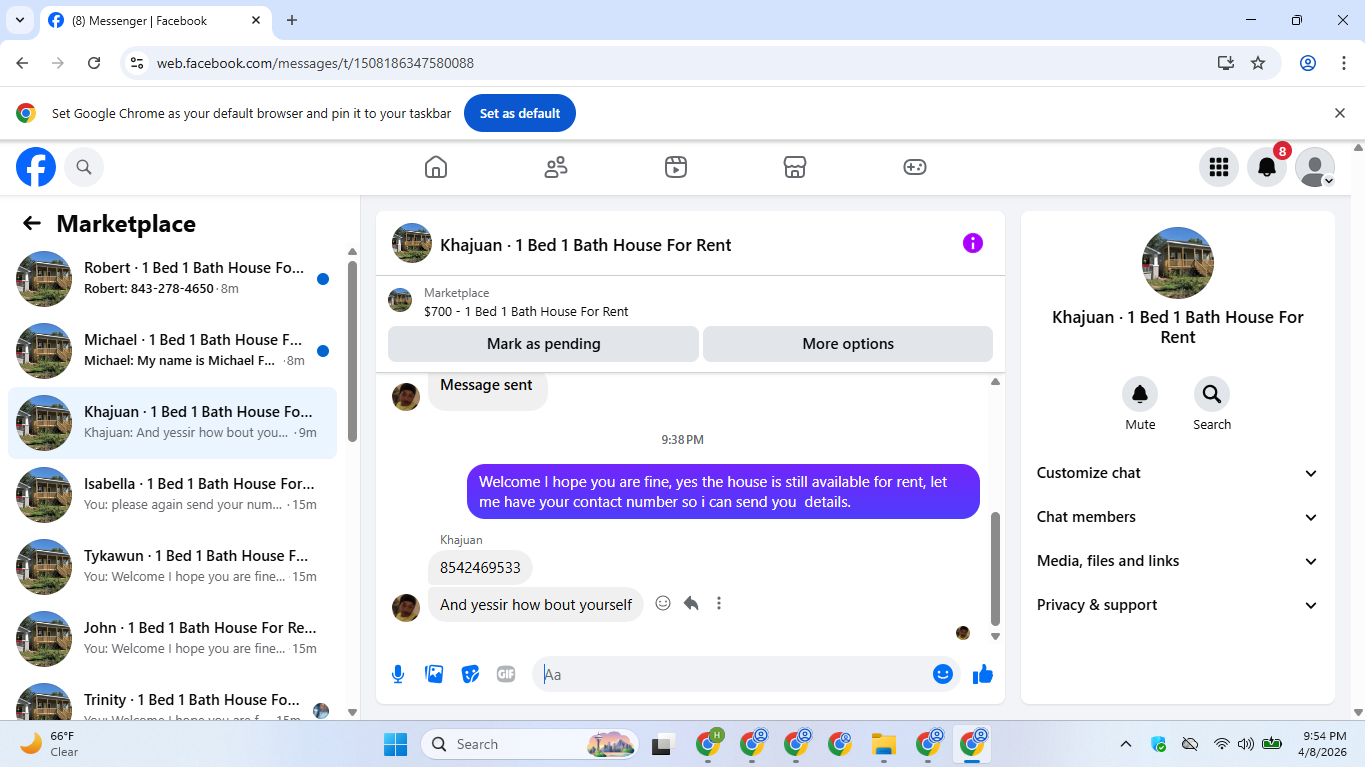Open Tykawun's 1 Bed 1 Bath conversation
Image resolution: width=1365 pixels, height=767 pixels.
point(172,567)
